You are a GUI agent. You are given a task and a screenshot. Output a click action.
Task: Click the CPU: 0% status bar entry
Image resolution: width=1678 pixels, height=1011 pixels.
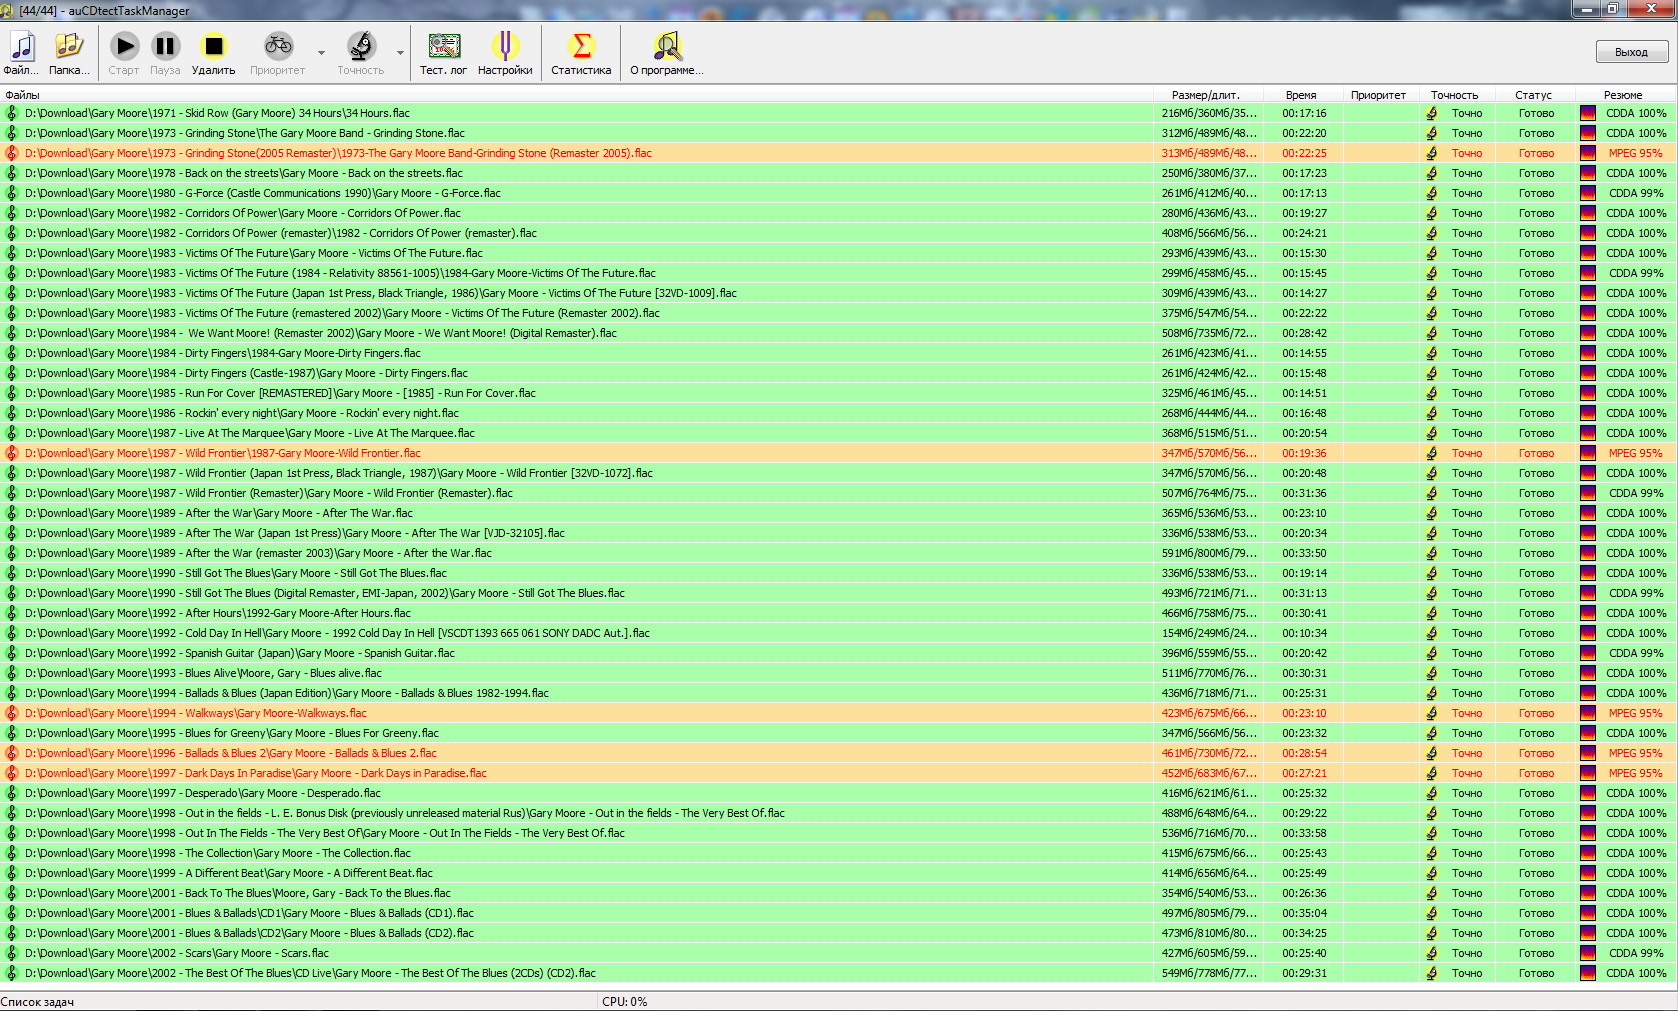624,1002
